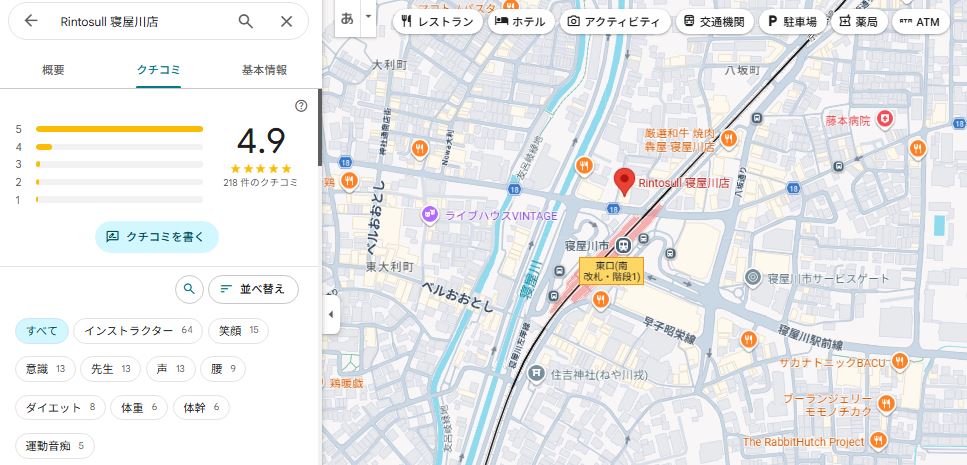Click the magnifier search icon in search box
The height and width of the screenshot is (465, 967).
point(246,21)
